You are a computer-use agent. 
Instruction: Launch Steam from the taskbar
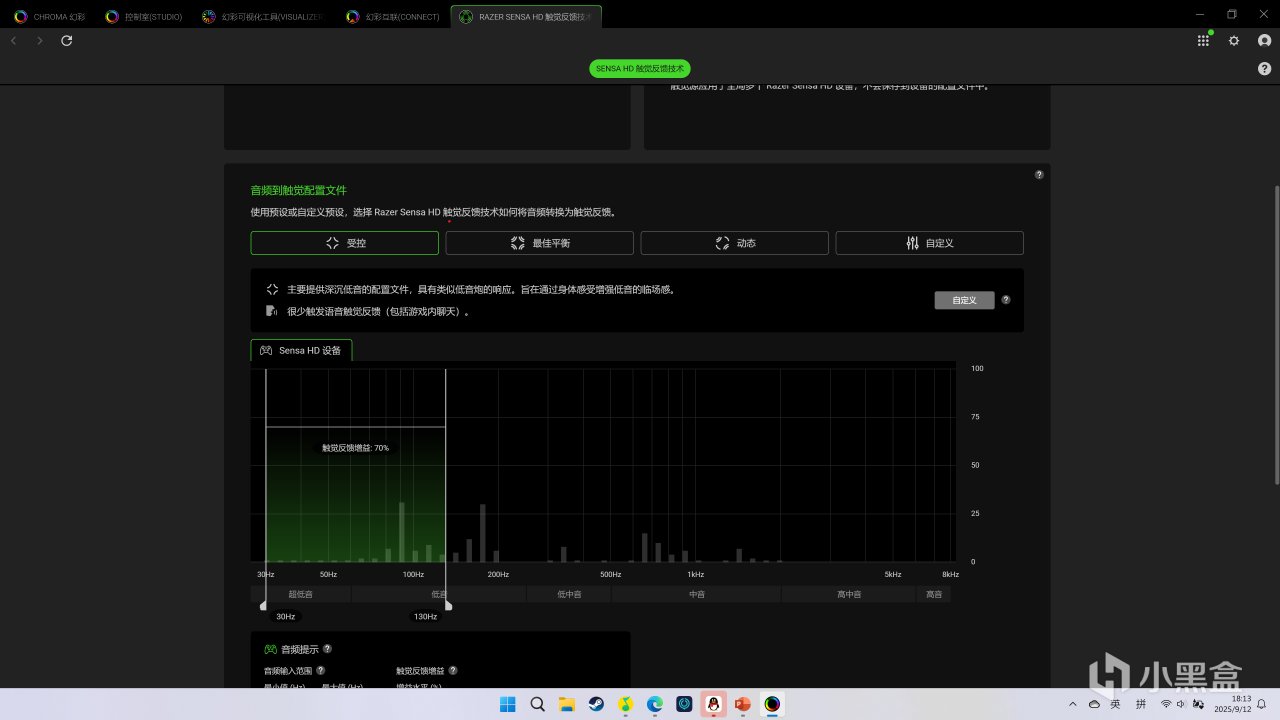[596, 704]
